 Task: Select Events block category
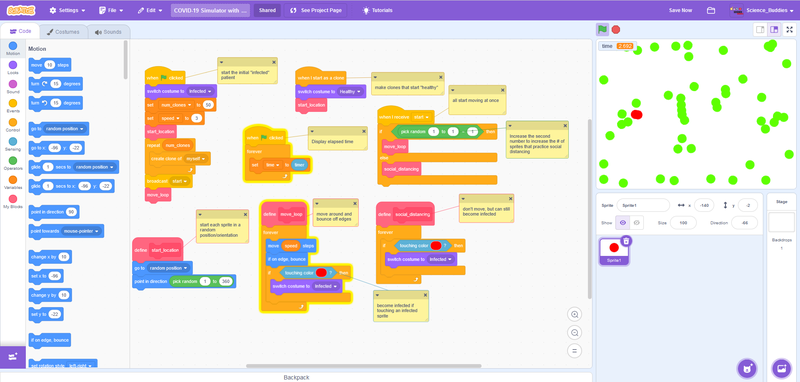click(13, 106)
